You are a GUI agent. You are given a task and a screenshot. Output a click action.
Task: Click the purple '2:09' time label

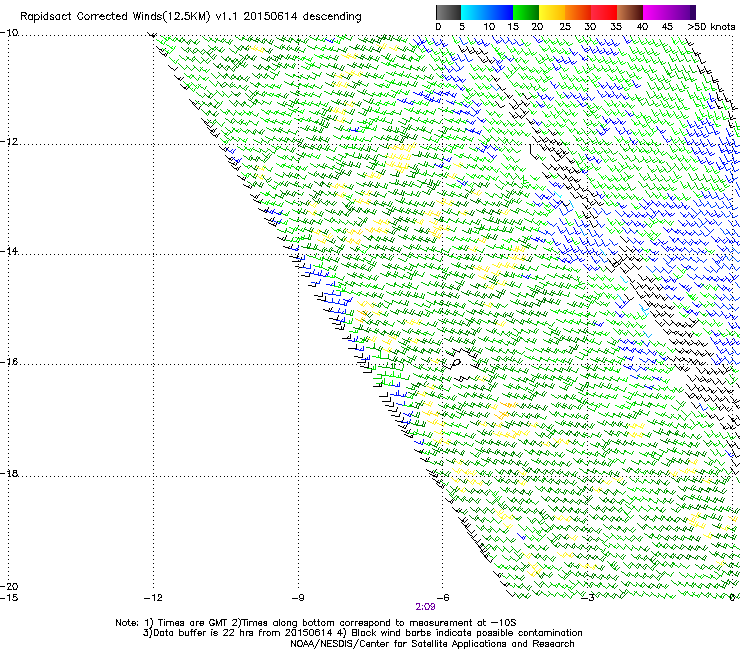[x=425, y=607]
